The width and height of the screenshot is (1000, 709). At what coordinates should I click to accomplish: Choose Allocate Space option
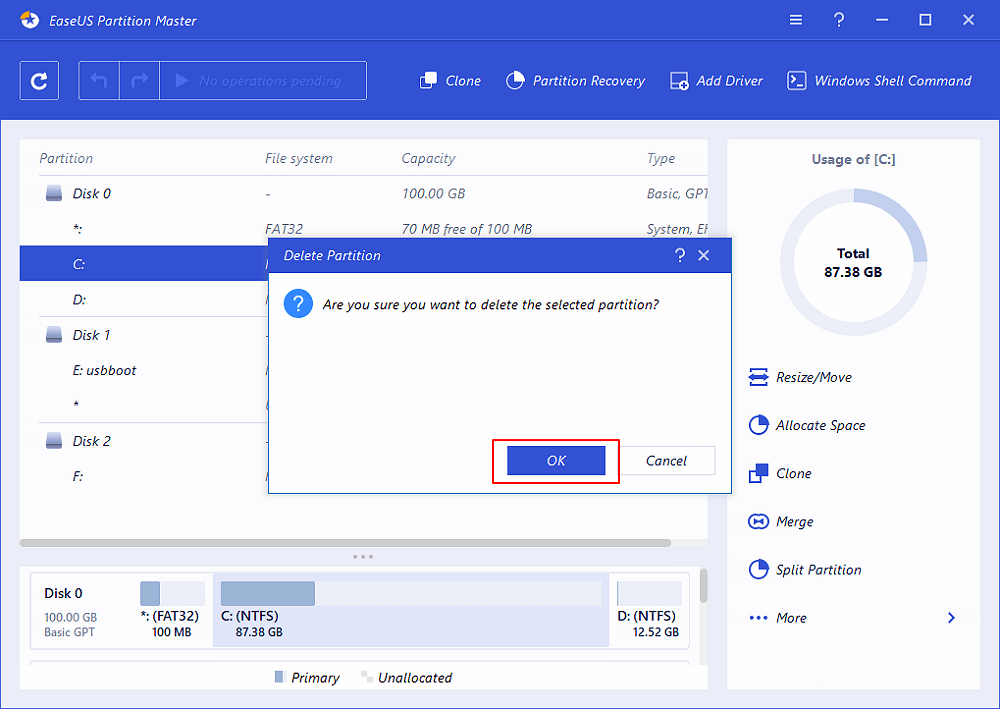[807, 425]
